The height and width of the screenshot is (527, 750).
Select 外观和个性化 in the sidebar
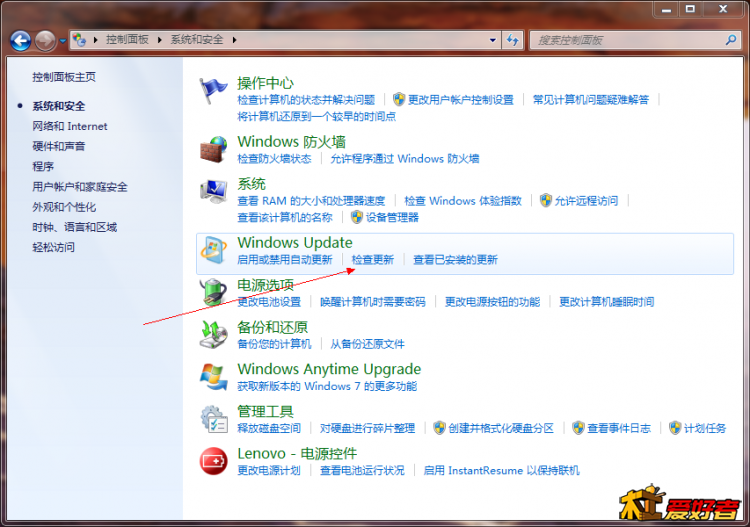click(x=64, y=207)
